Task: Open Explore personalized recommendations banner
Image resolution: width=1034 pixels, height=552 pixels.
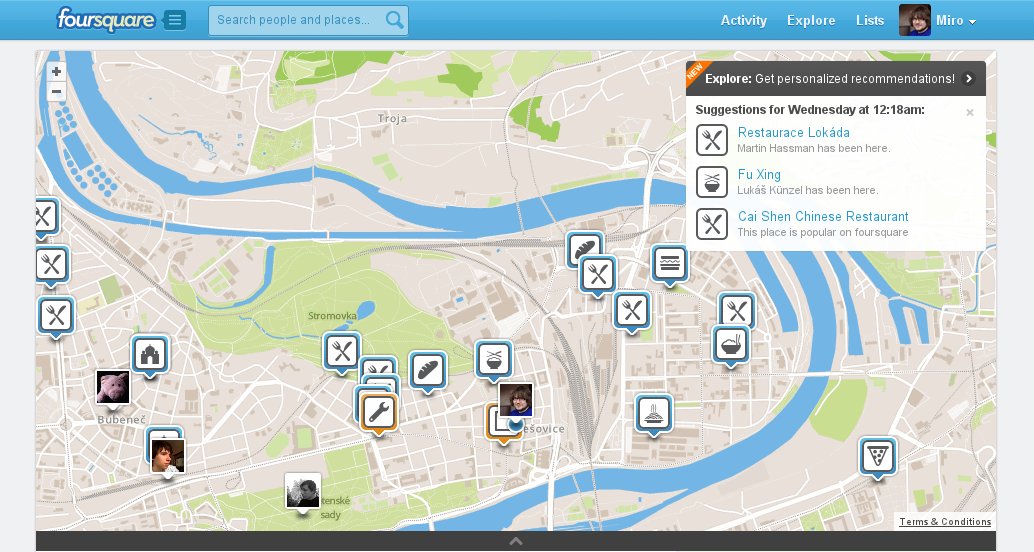Action: click(x=836, y=78)
